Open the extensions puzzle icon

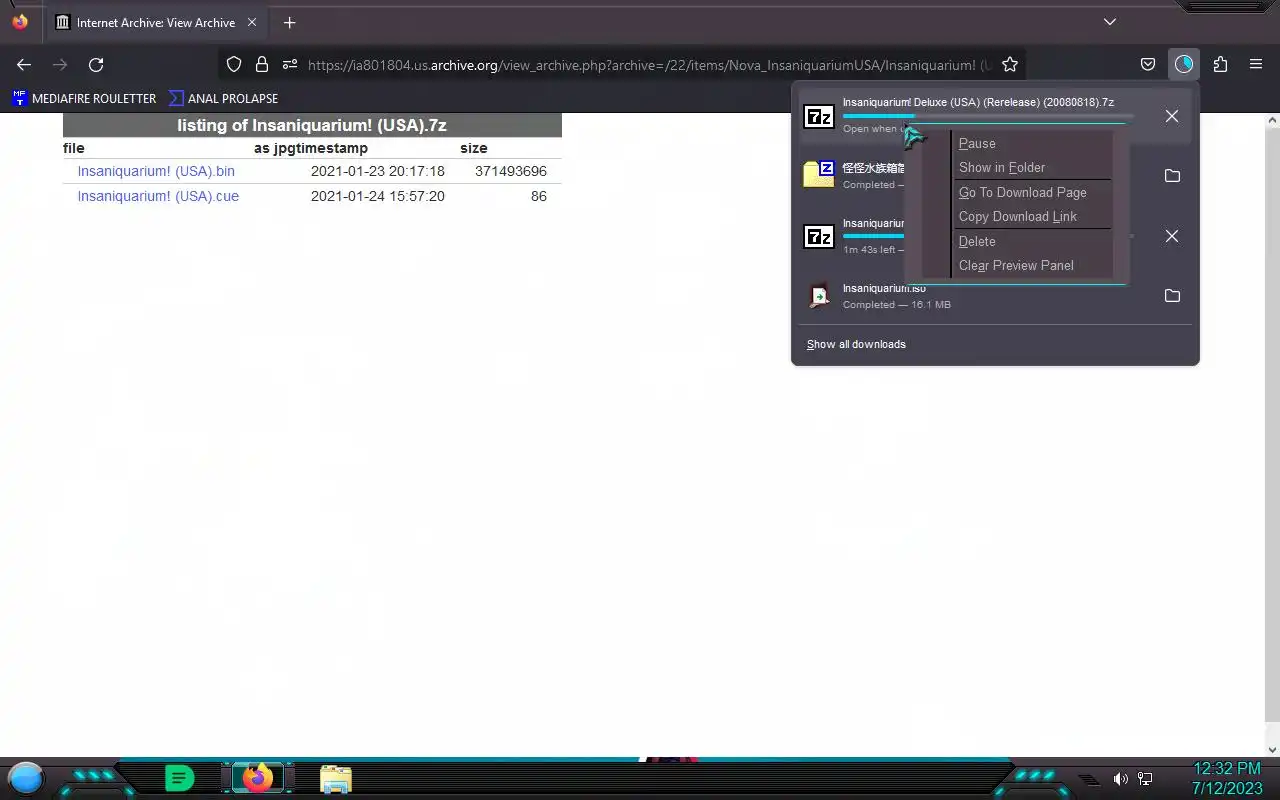1220,64
